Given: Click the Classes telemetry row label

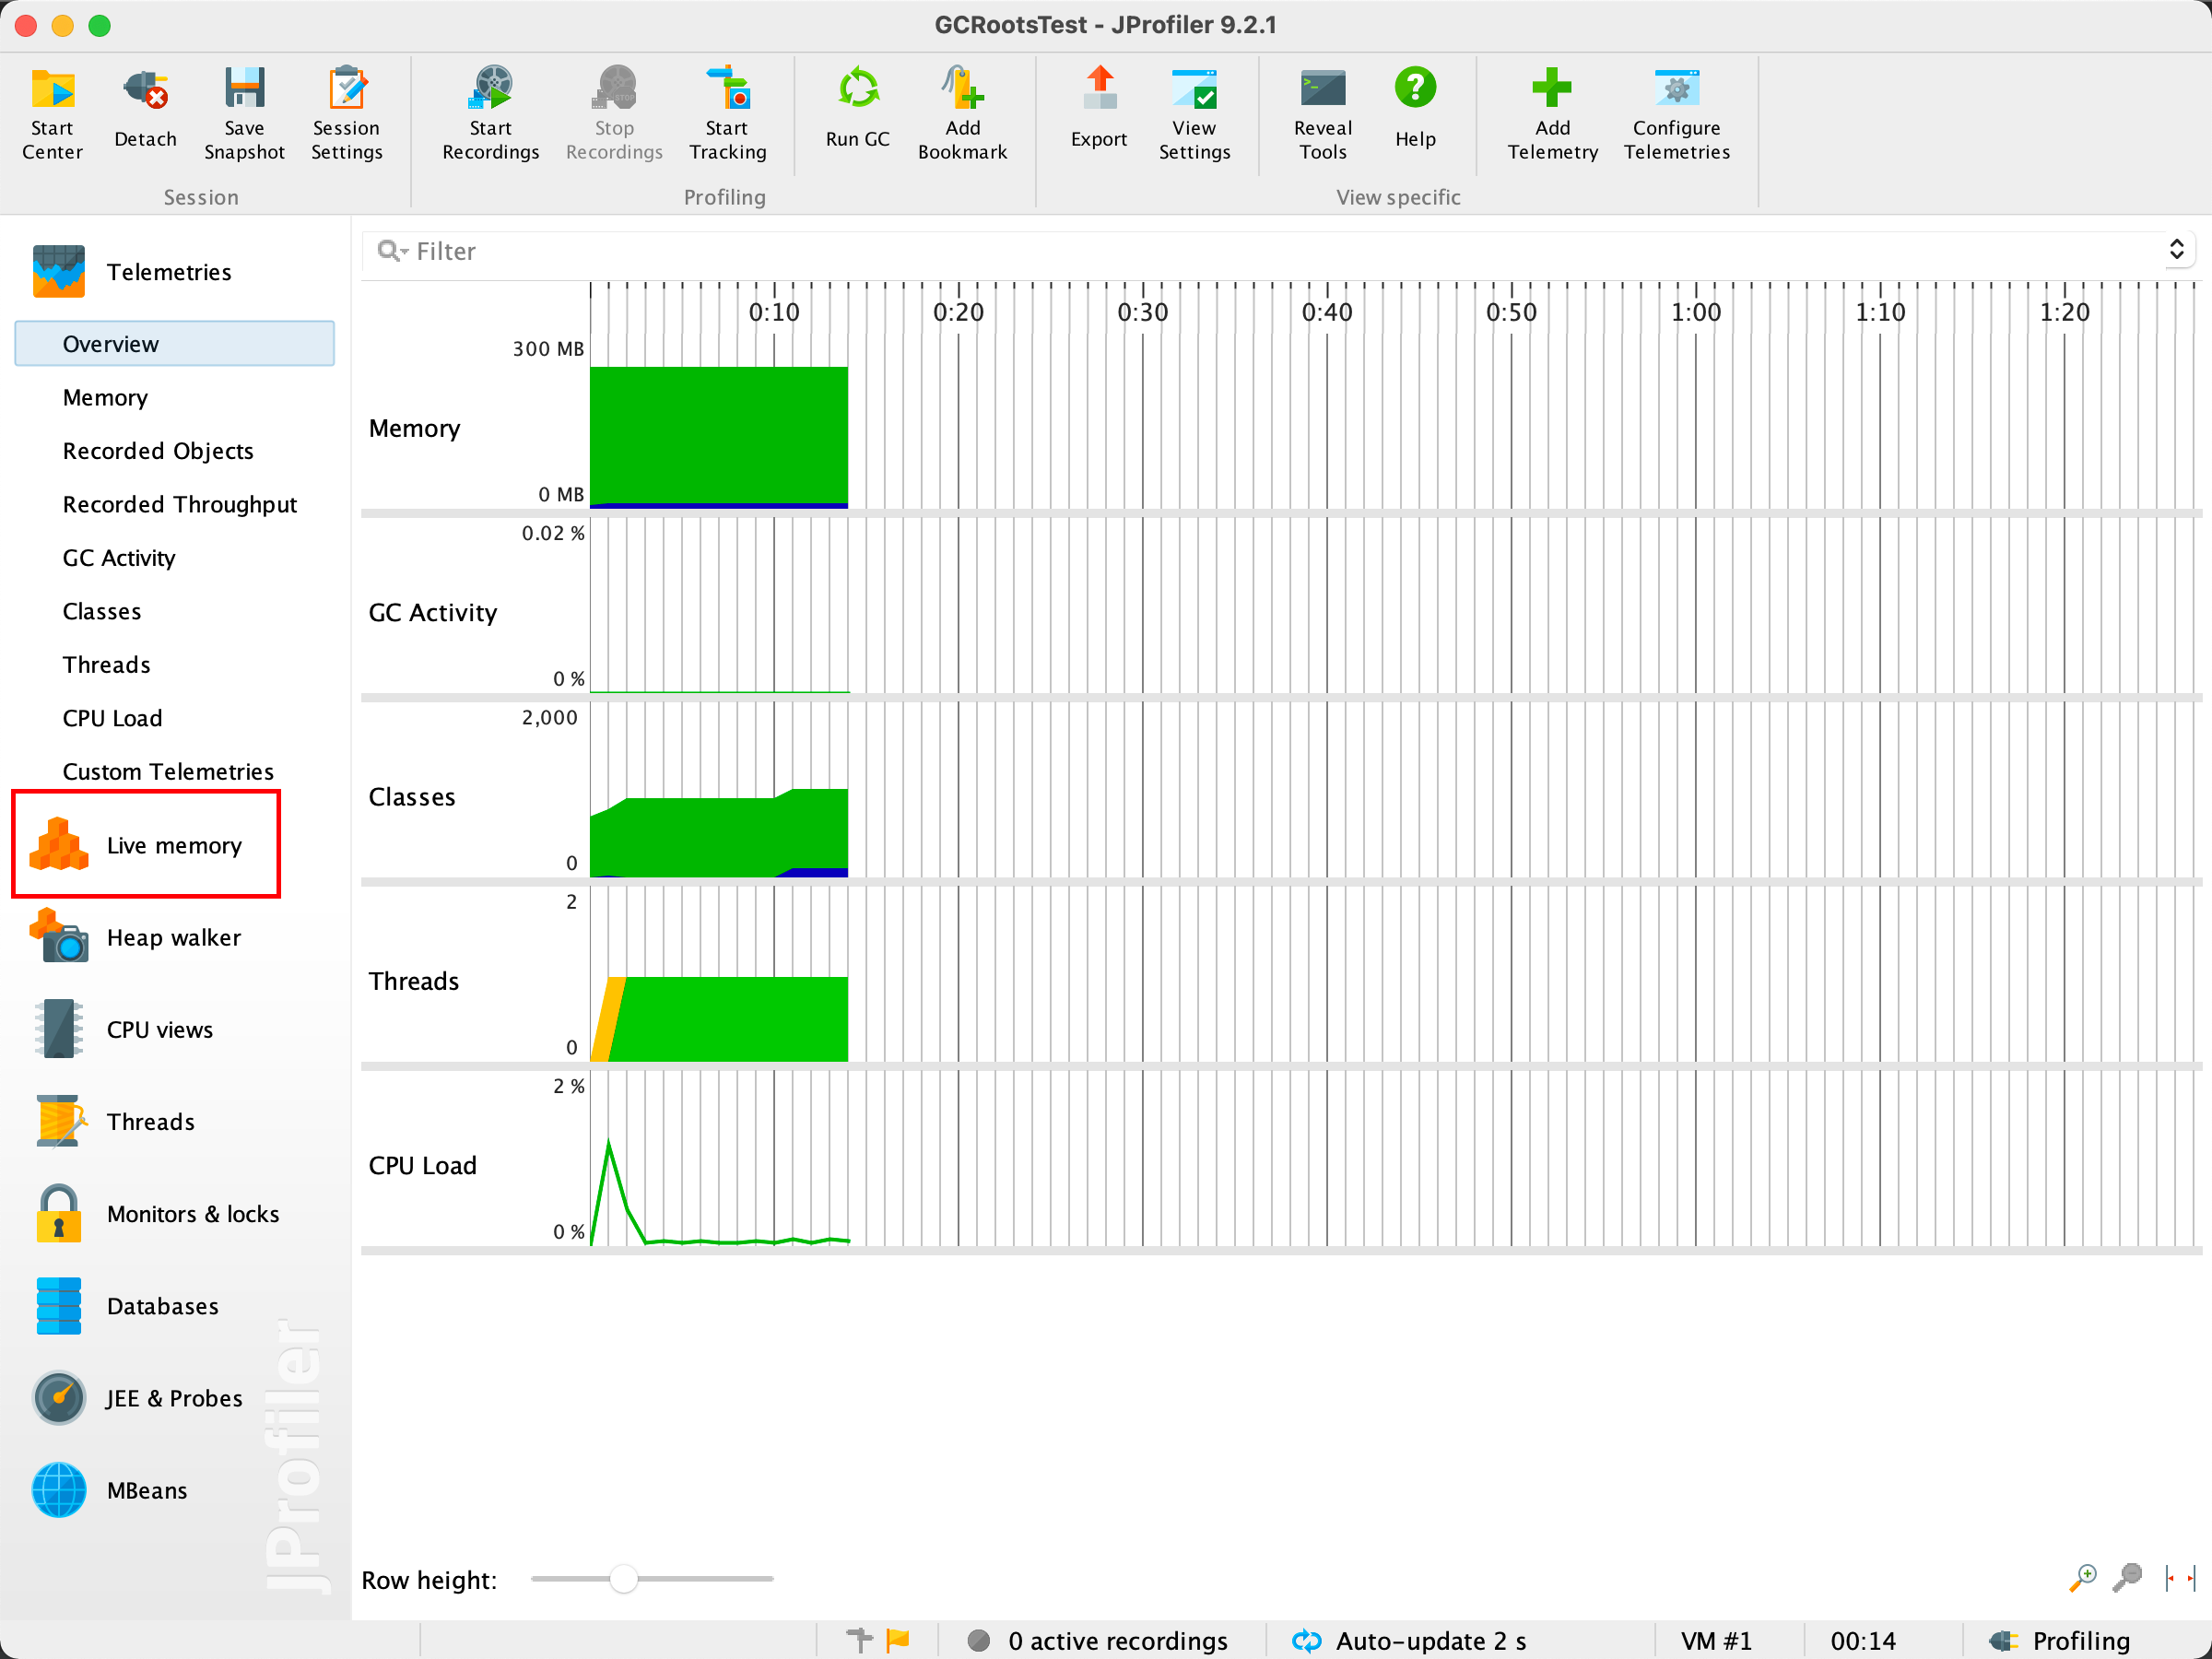Looking at the screenshot, I should click(x=411, y=797).
